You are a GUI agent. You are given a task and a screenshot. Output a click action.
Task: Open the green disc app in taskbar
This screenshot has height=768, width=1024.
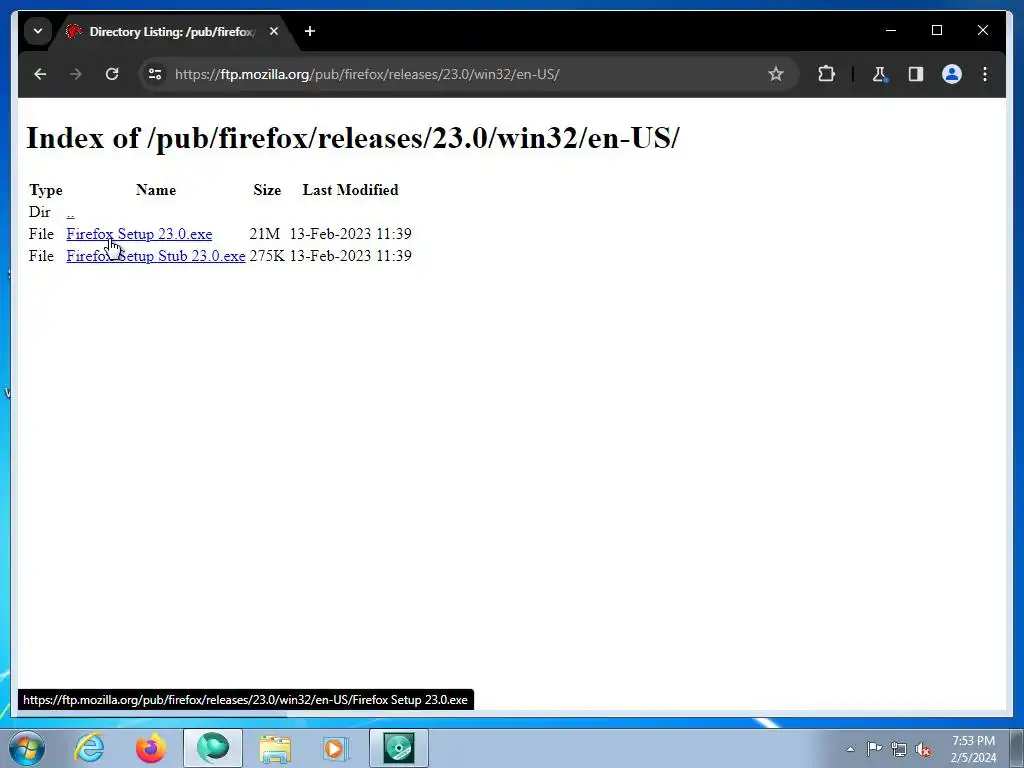[x=399, y=748]
